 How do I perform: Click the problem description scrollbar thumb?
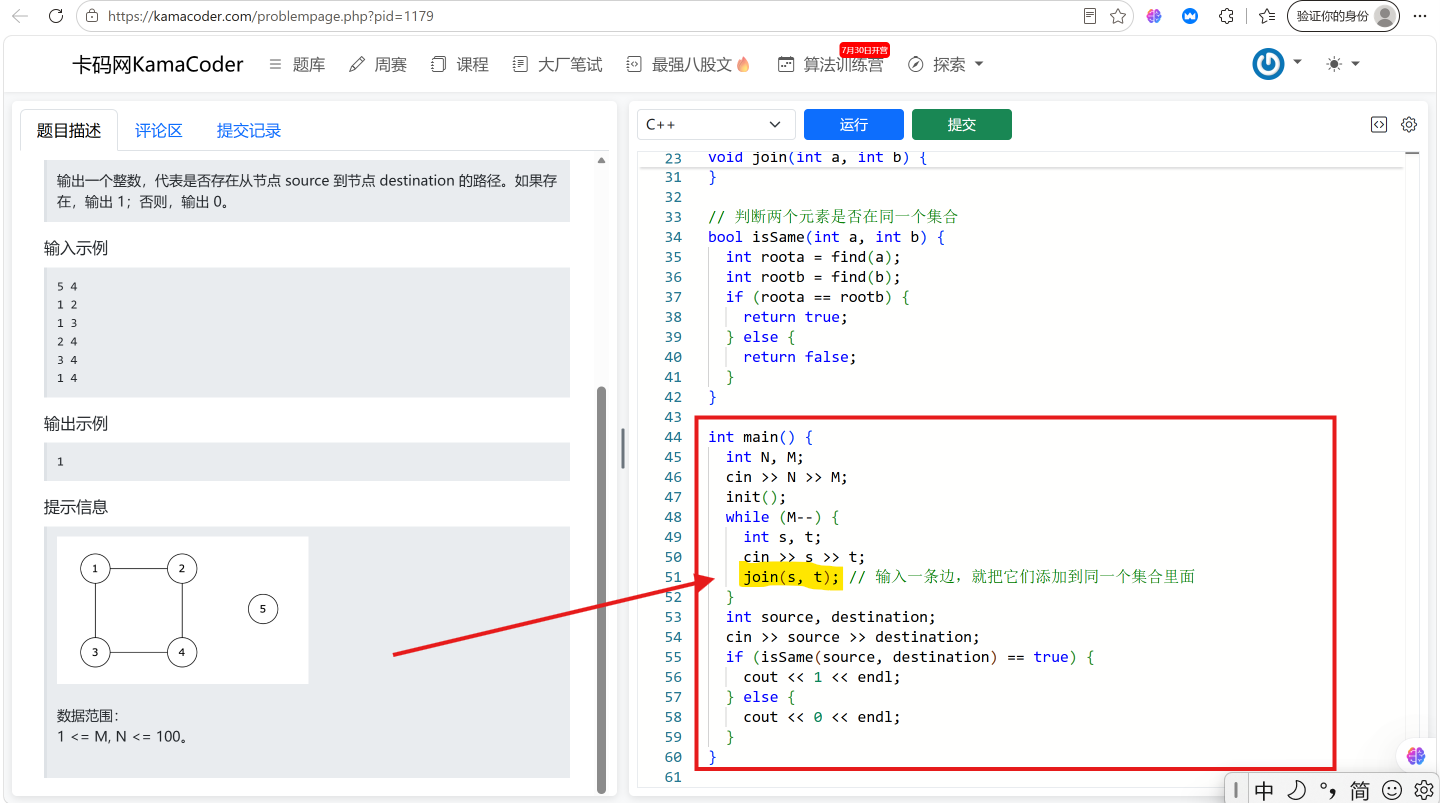click(x=602, y=590)
